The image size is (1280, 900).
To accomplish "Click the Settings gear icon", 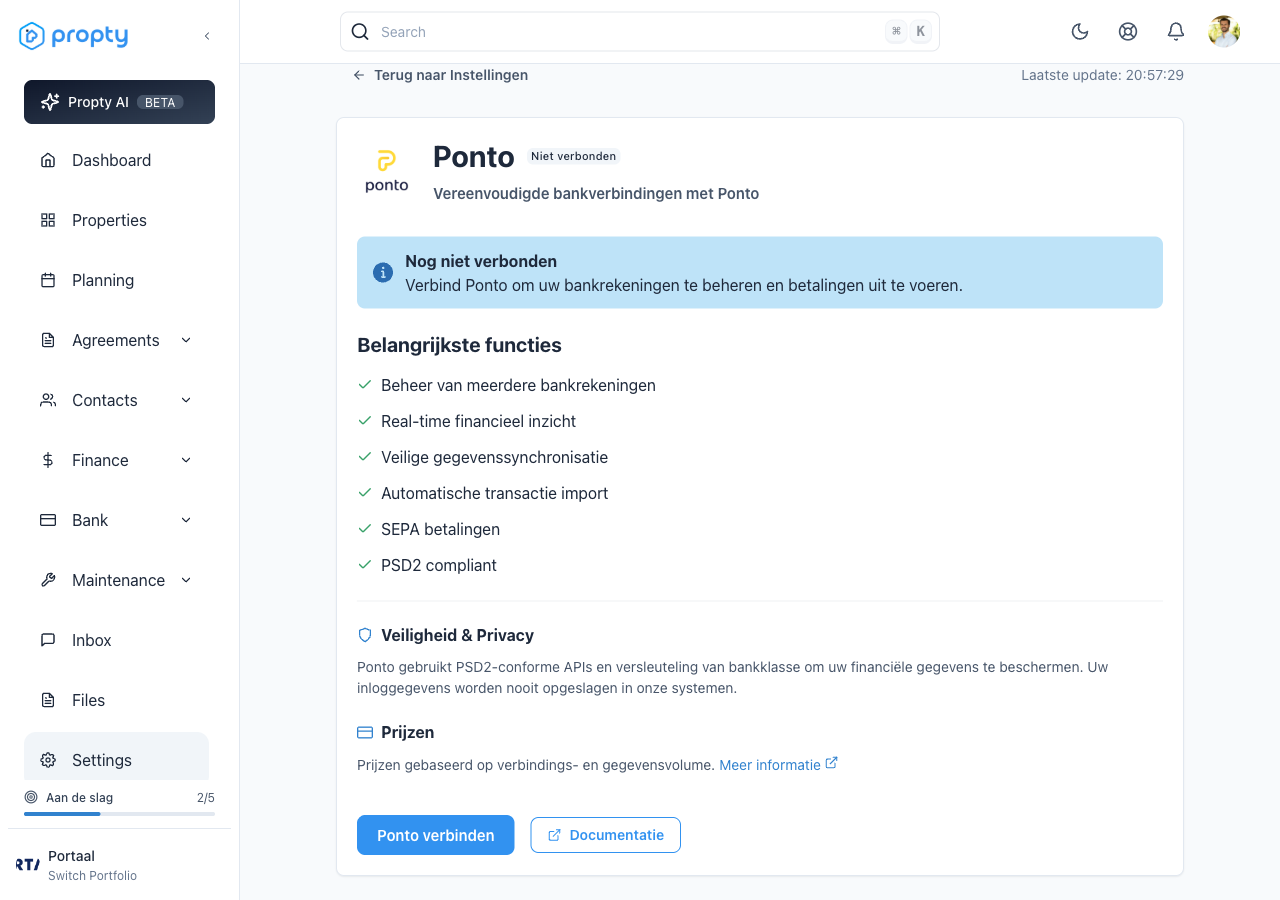I will pyautogui.click(x=48, y=760).
